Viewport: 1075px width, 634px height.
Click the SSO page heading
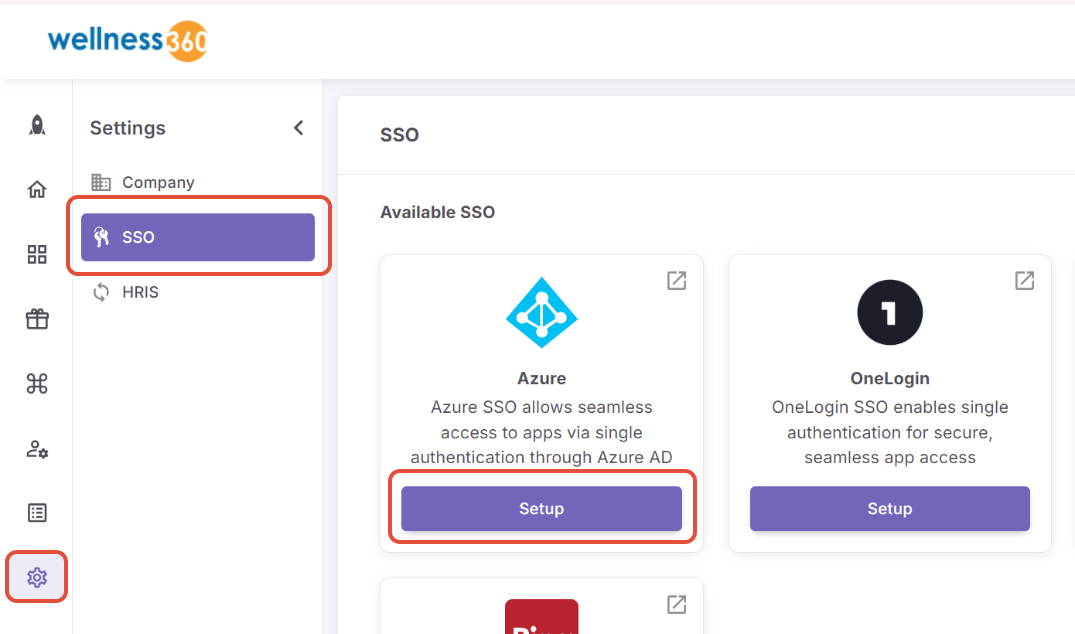(400, 135)
